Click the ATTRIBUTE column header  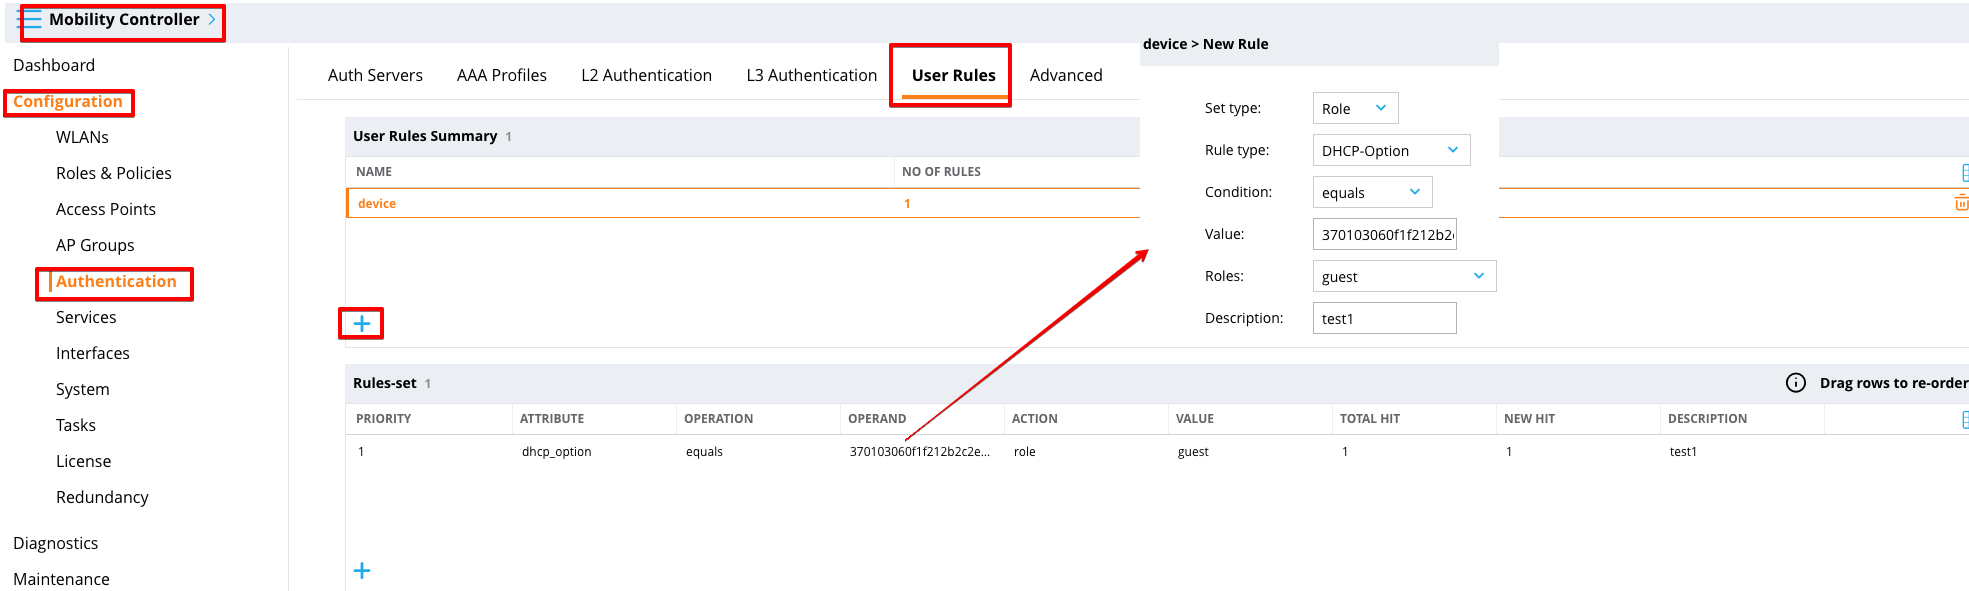(552, 419)
